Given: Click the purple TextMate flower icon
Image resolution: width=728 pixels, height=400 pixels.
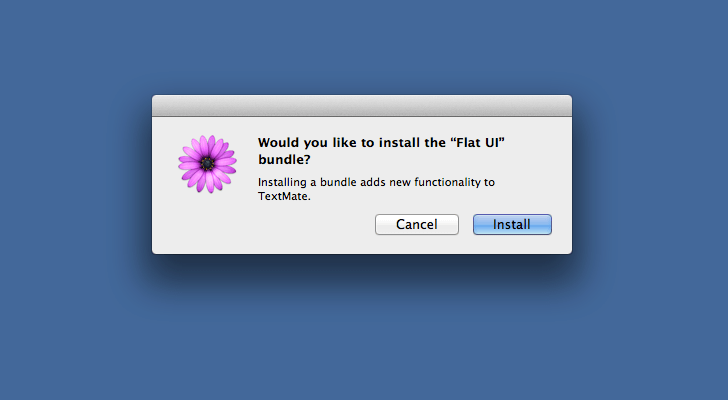Looking at the screenshot, I should click(208, 164).
